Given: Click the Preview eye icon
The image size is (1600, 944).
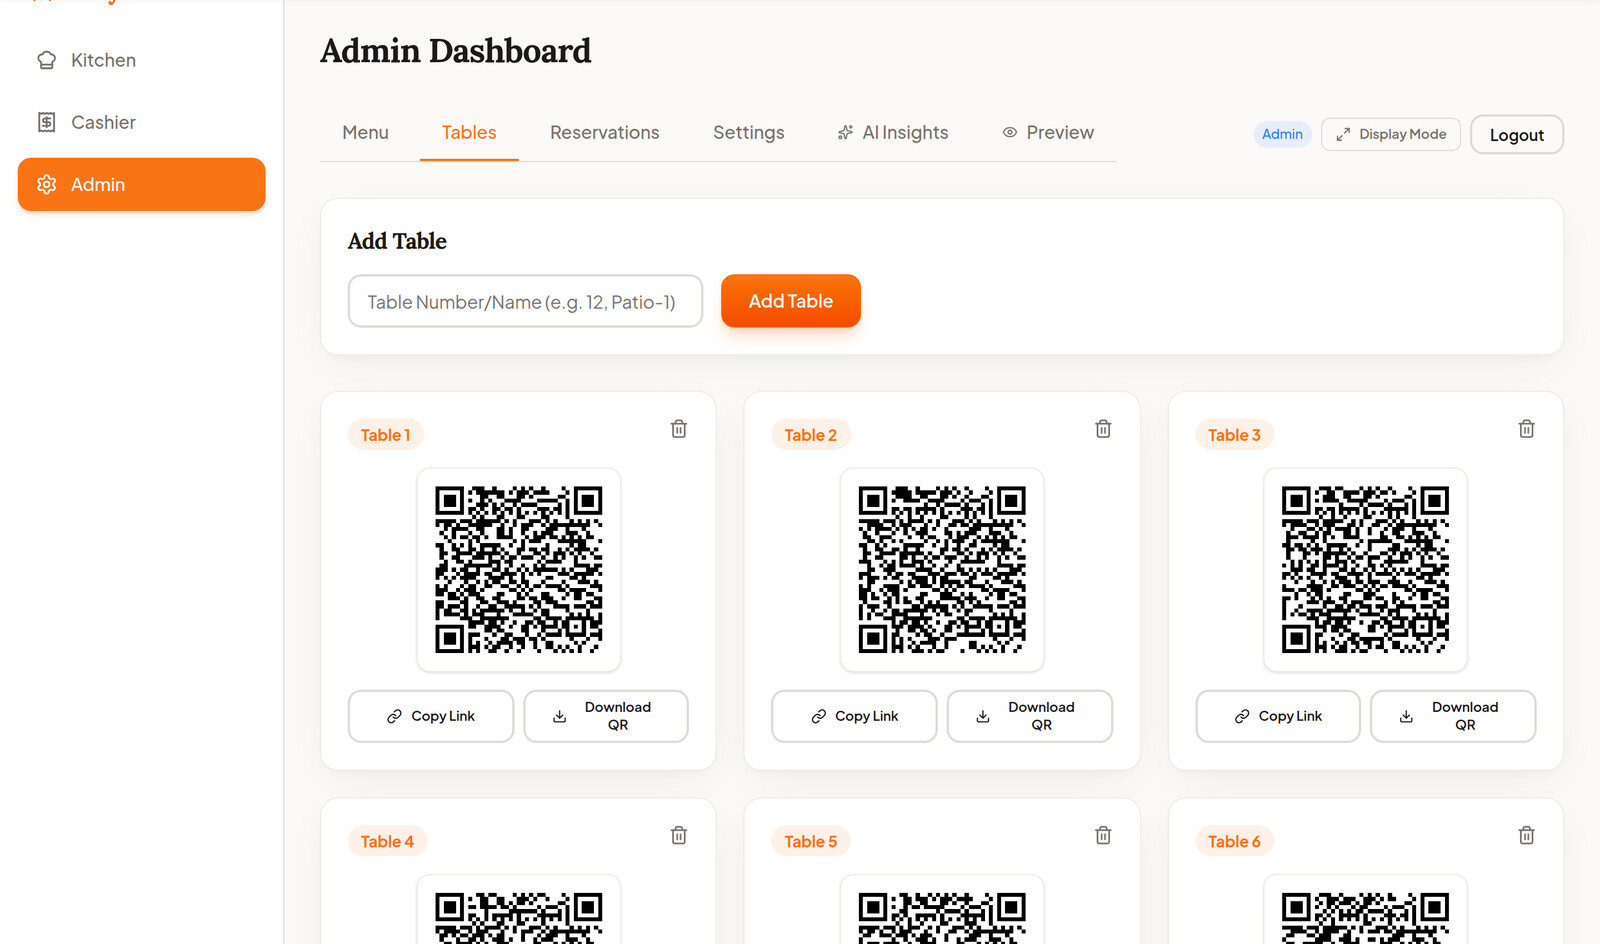Looking at the screenshot, I should [1010, 132].
